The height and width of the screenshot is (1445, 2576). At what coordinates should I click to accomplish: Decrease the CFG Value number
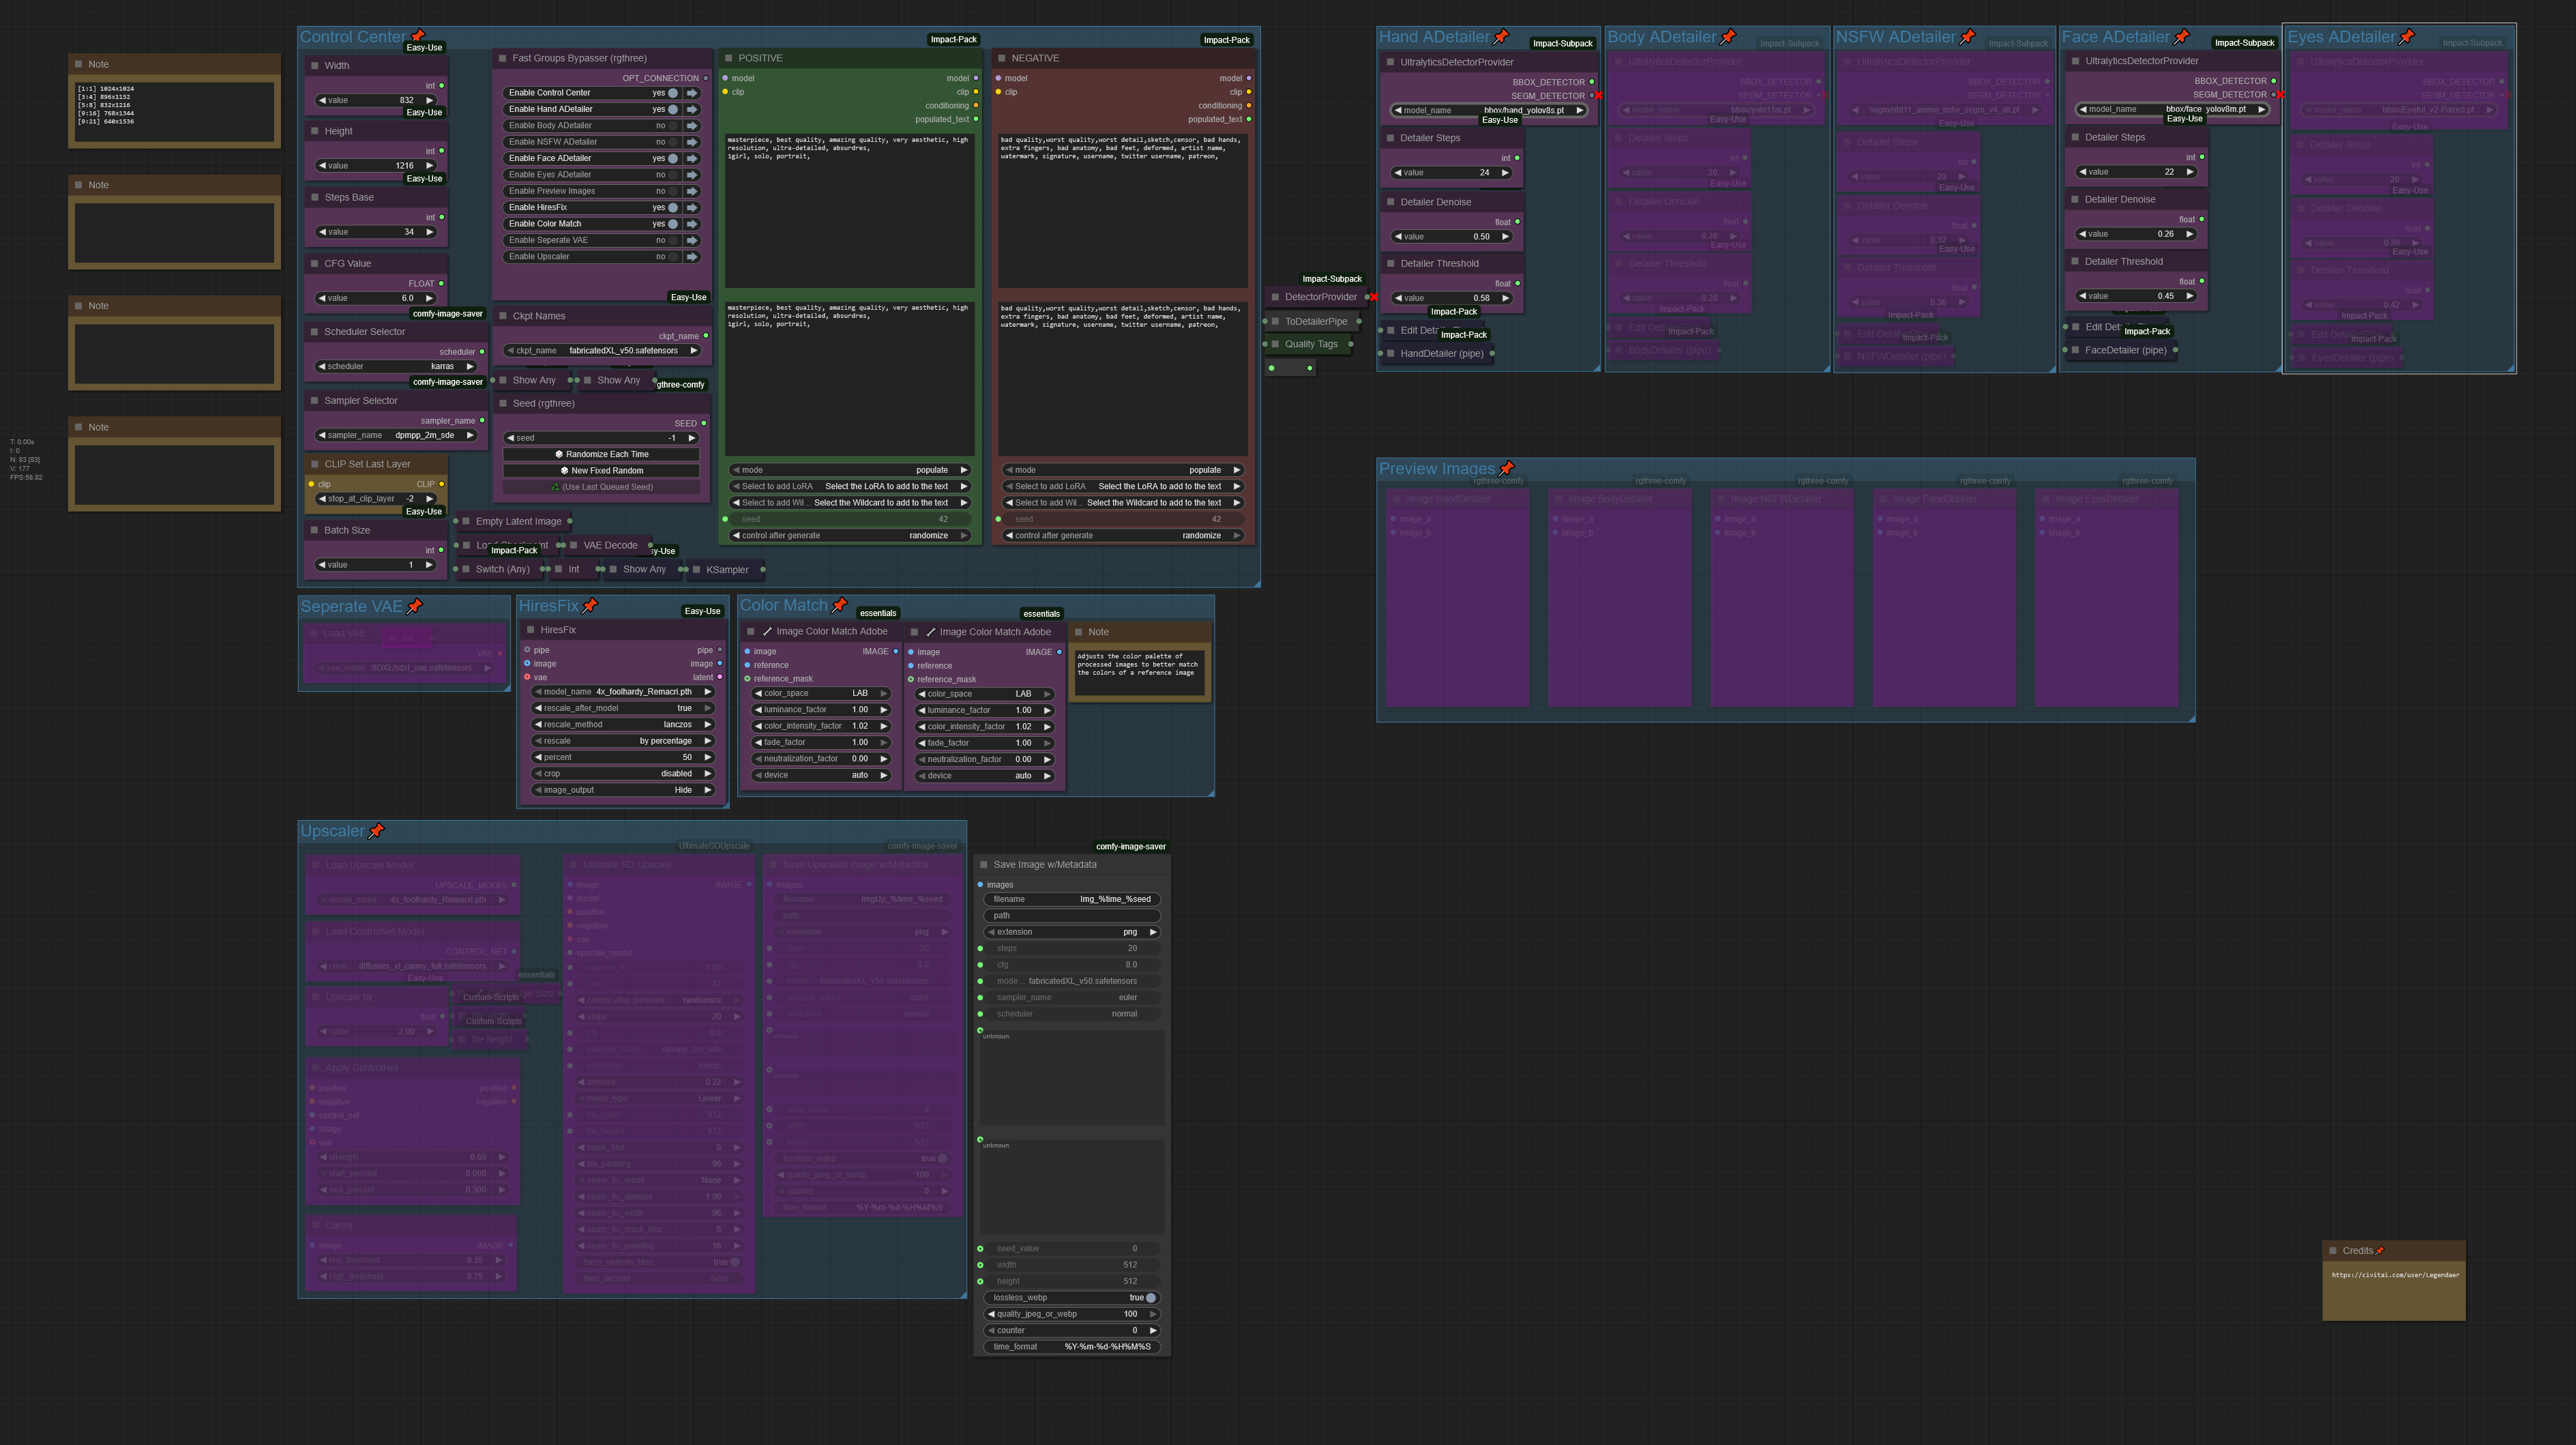[322, 298]
